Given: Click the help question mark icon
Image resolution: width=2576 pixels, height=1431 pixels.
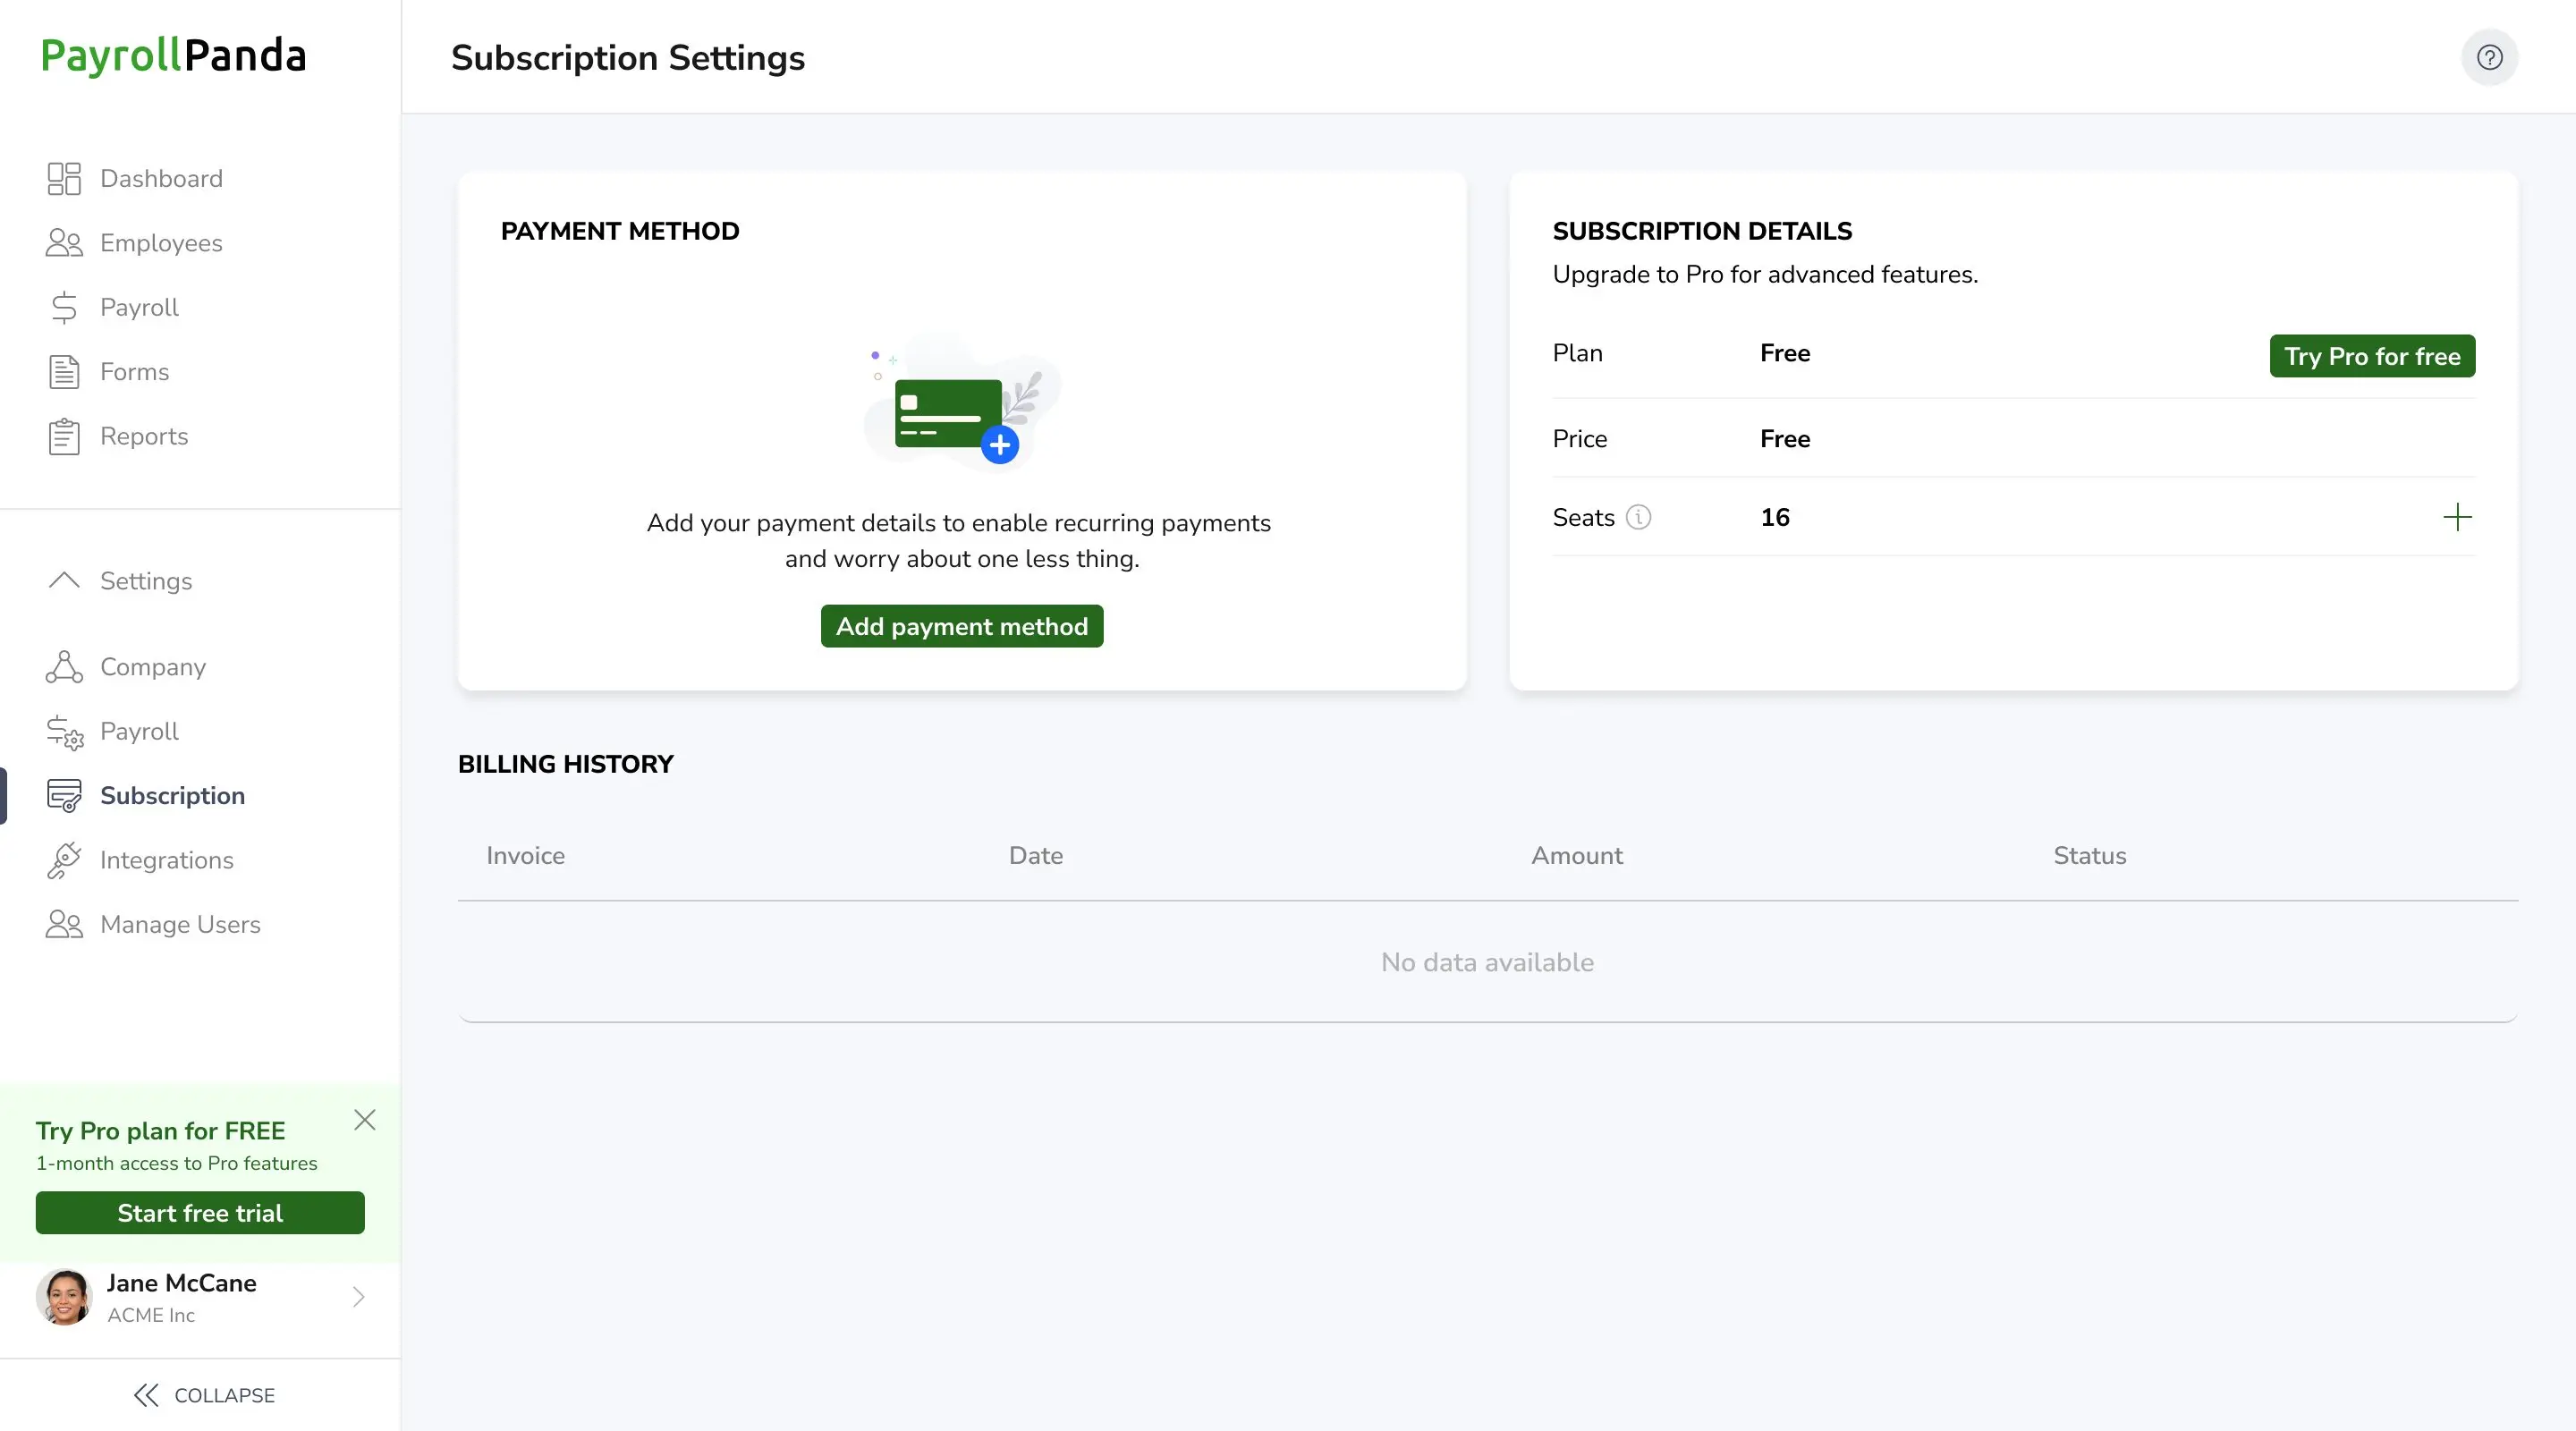Looking at the screenshot, I should (x=2489, y=57).
